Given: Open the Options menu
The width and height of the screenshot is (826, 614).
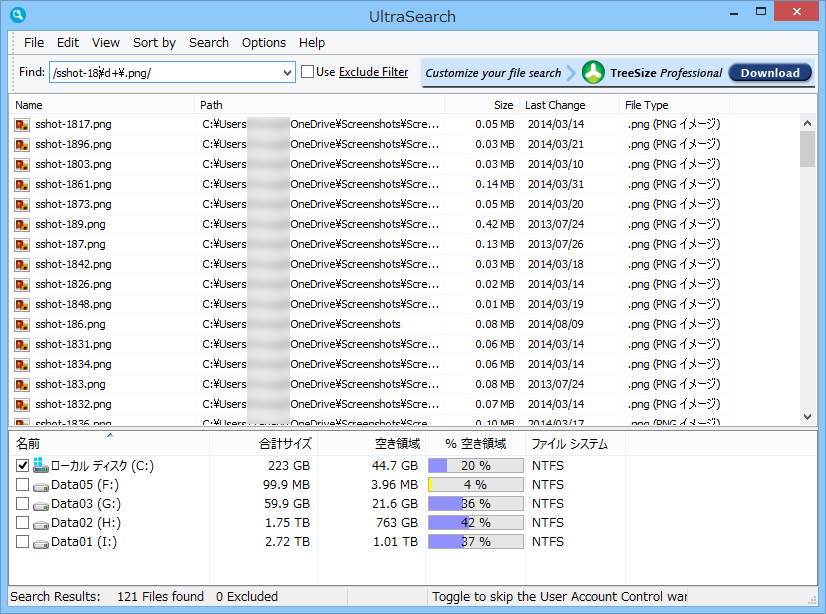Looking at the screenshot, I should pos(263,43).
